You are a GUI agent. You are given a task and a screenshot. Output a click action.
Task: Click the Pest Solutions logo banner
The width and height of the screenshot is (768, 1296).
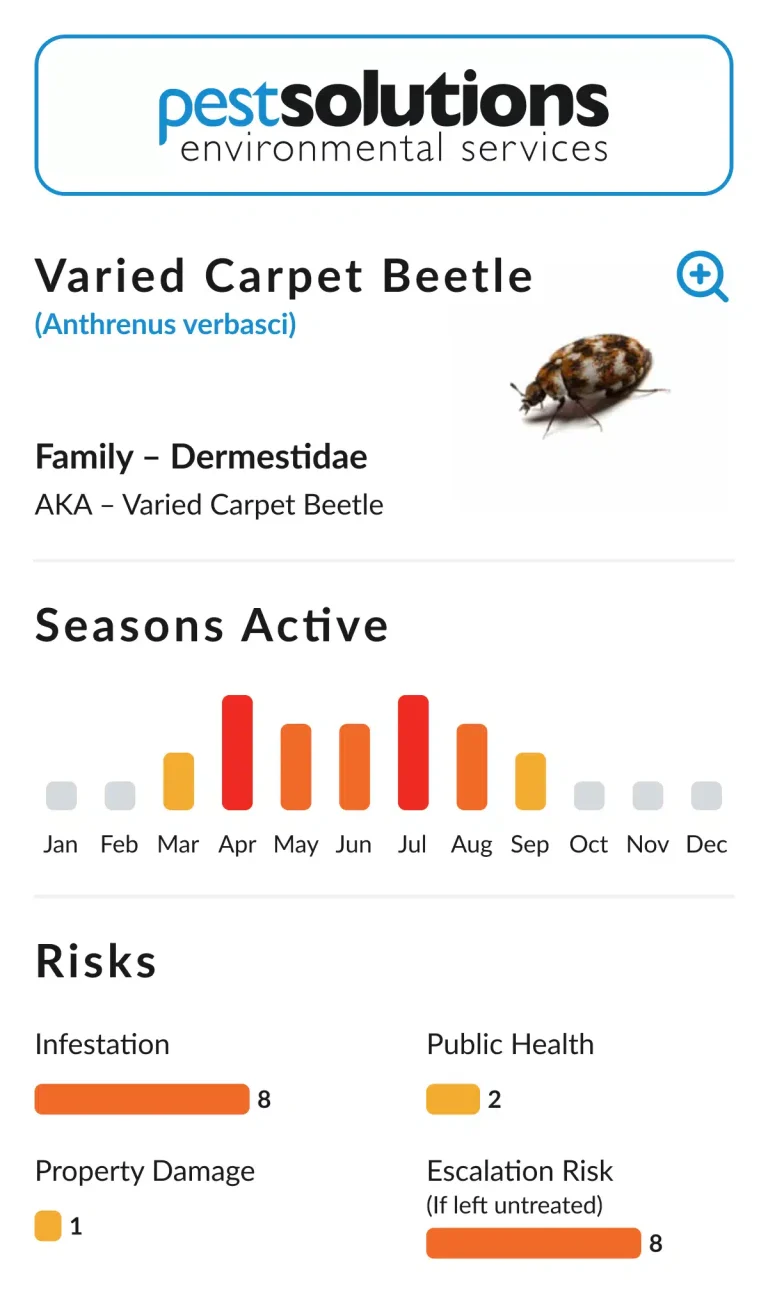[x=384, y=115]
